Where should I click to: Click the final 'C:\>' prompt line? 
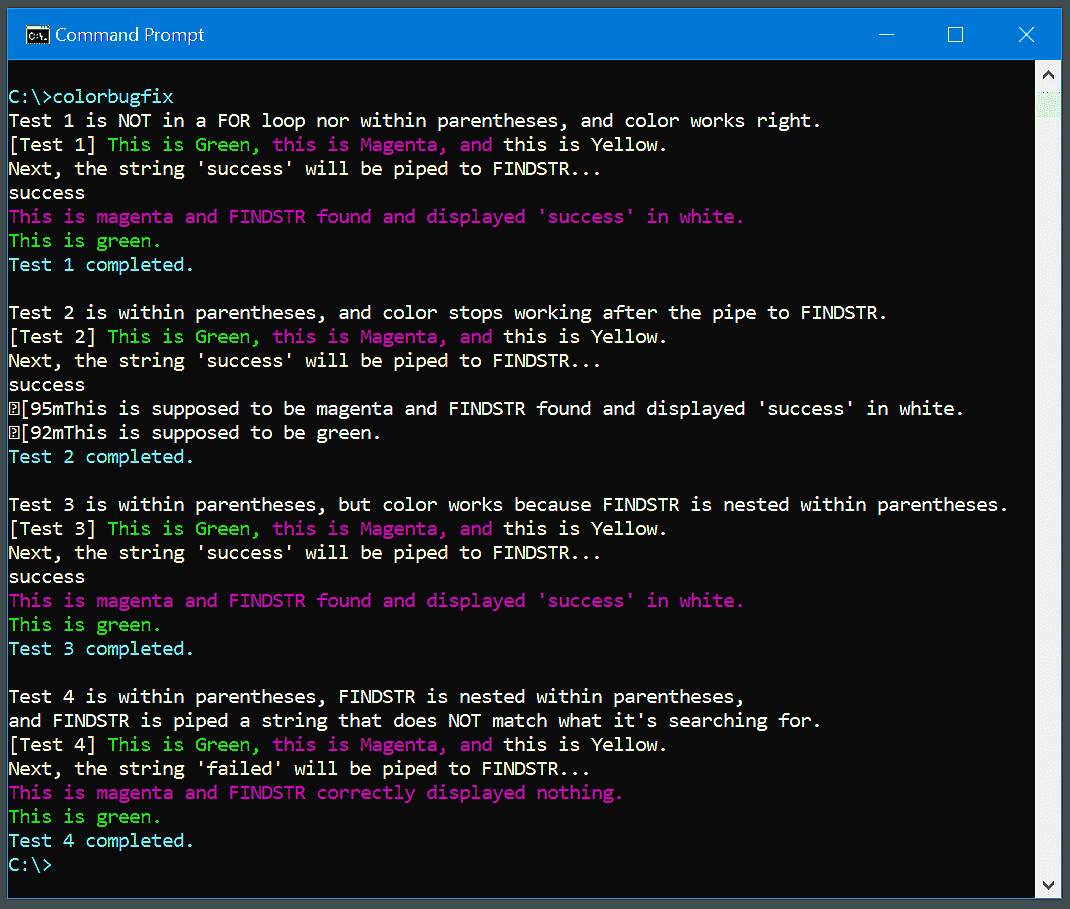coord(29,864)
